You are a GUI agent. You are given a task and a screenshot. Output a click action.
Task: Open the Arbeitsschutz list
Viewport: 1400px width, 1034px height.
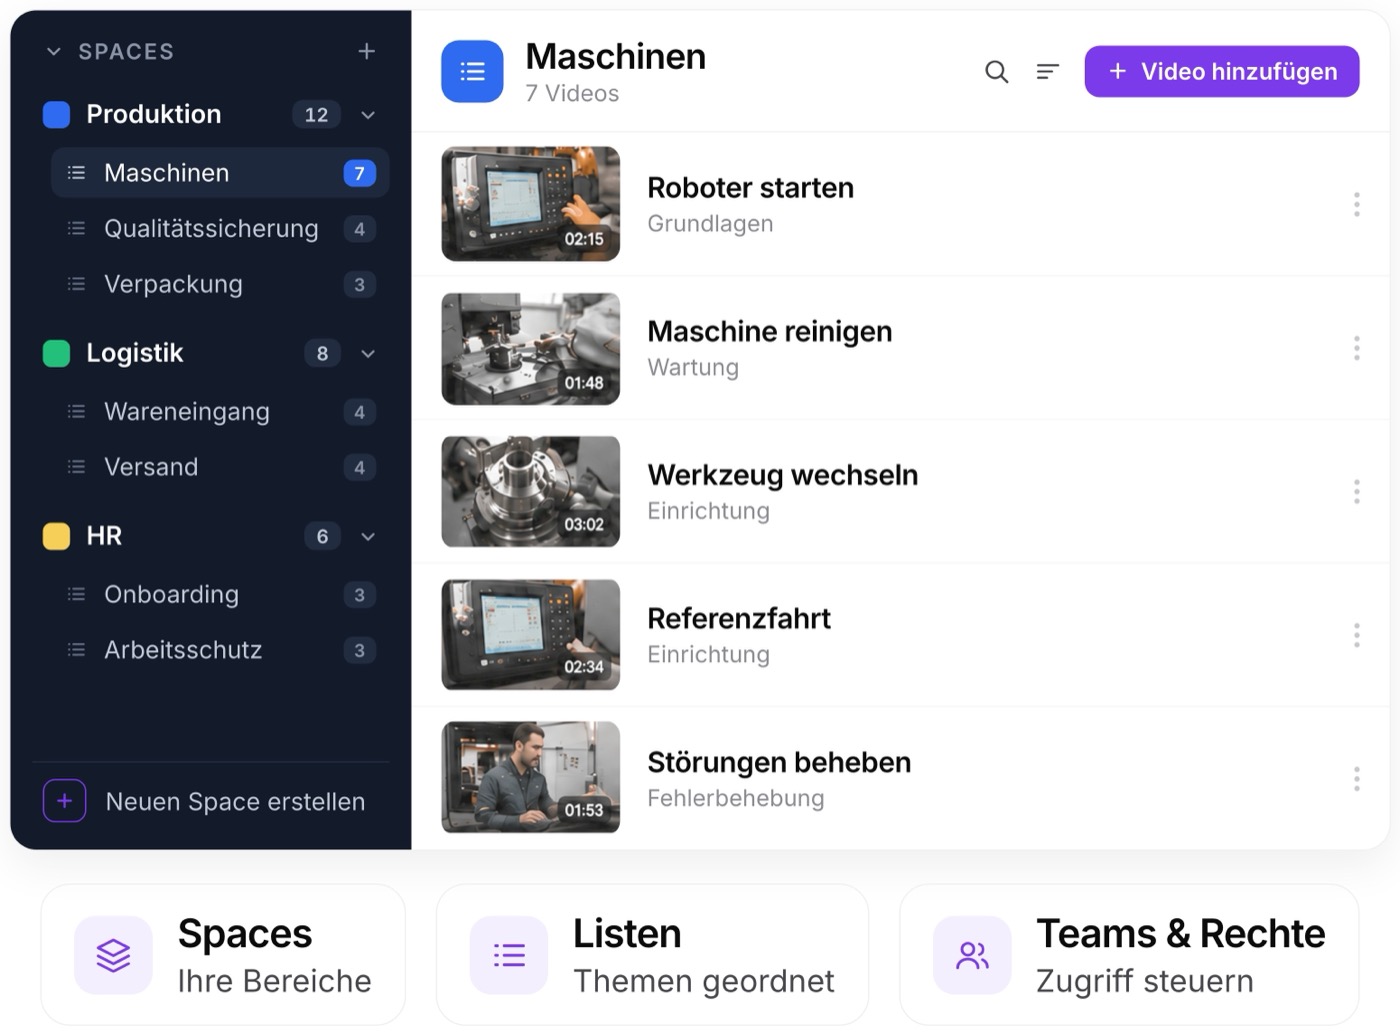click(220, 650)
